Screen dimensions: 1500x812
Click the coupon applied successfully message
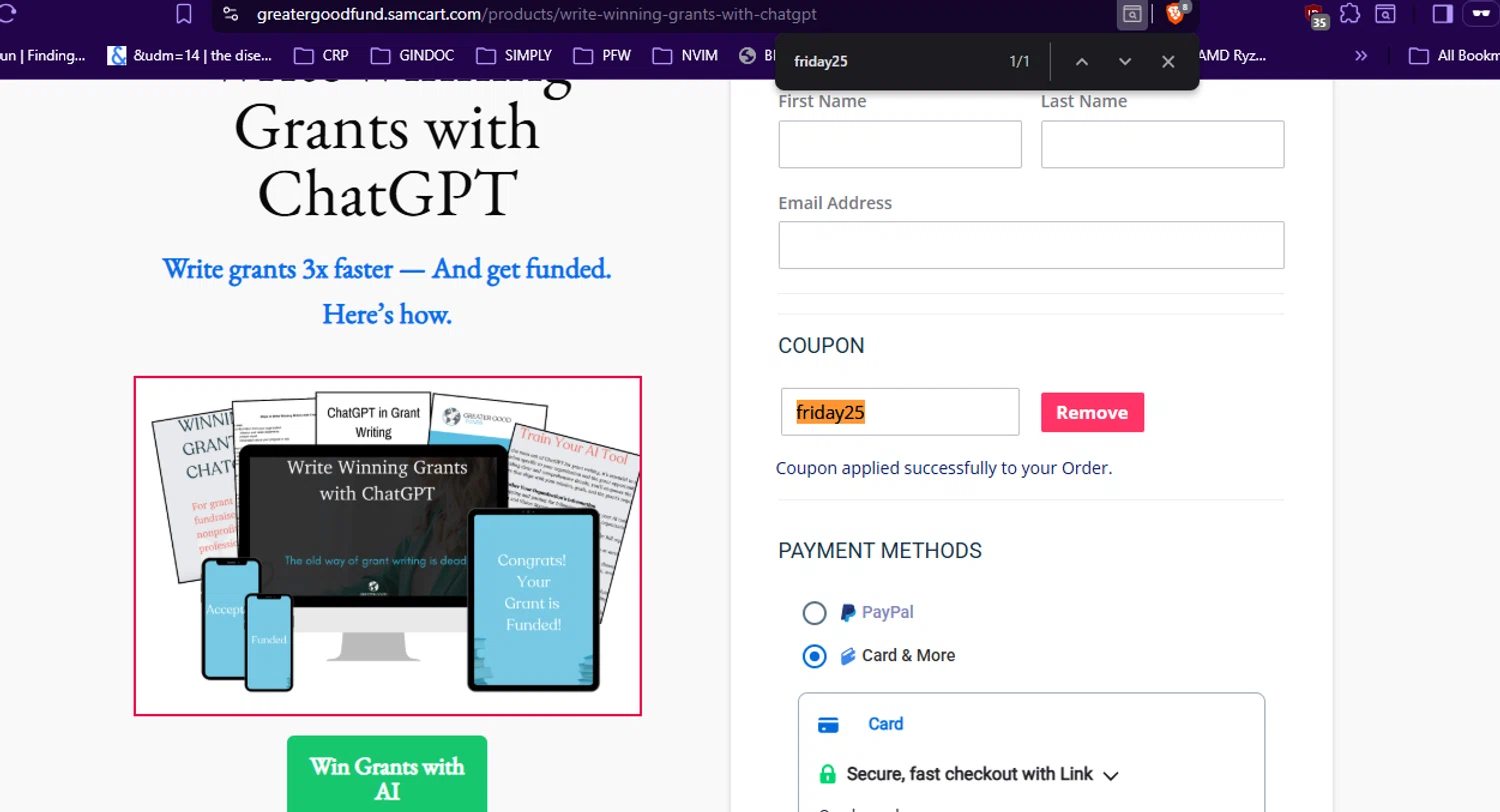(944, 468)
